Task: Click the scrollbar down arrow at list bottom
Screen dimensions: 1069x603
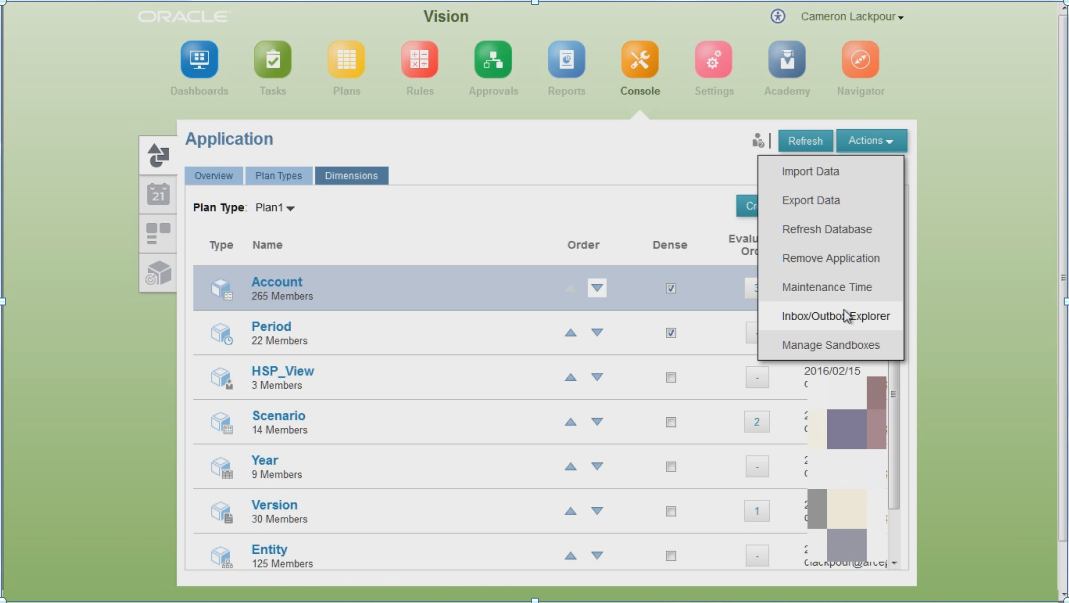Action: tap(894, 563)
